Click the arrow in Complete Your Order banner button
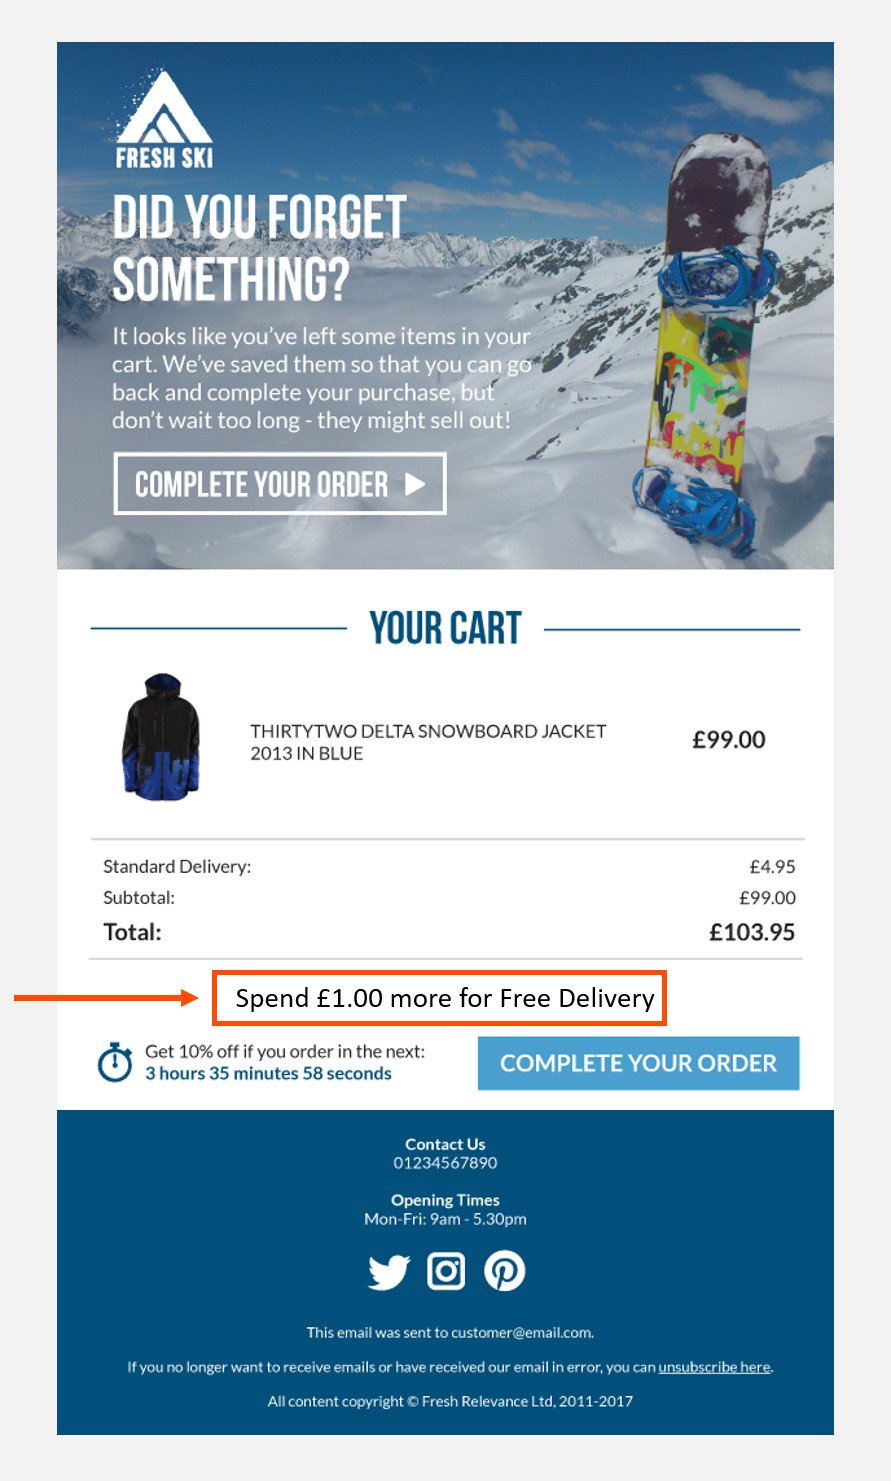 click(x=415, y=485)
